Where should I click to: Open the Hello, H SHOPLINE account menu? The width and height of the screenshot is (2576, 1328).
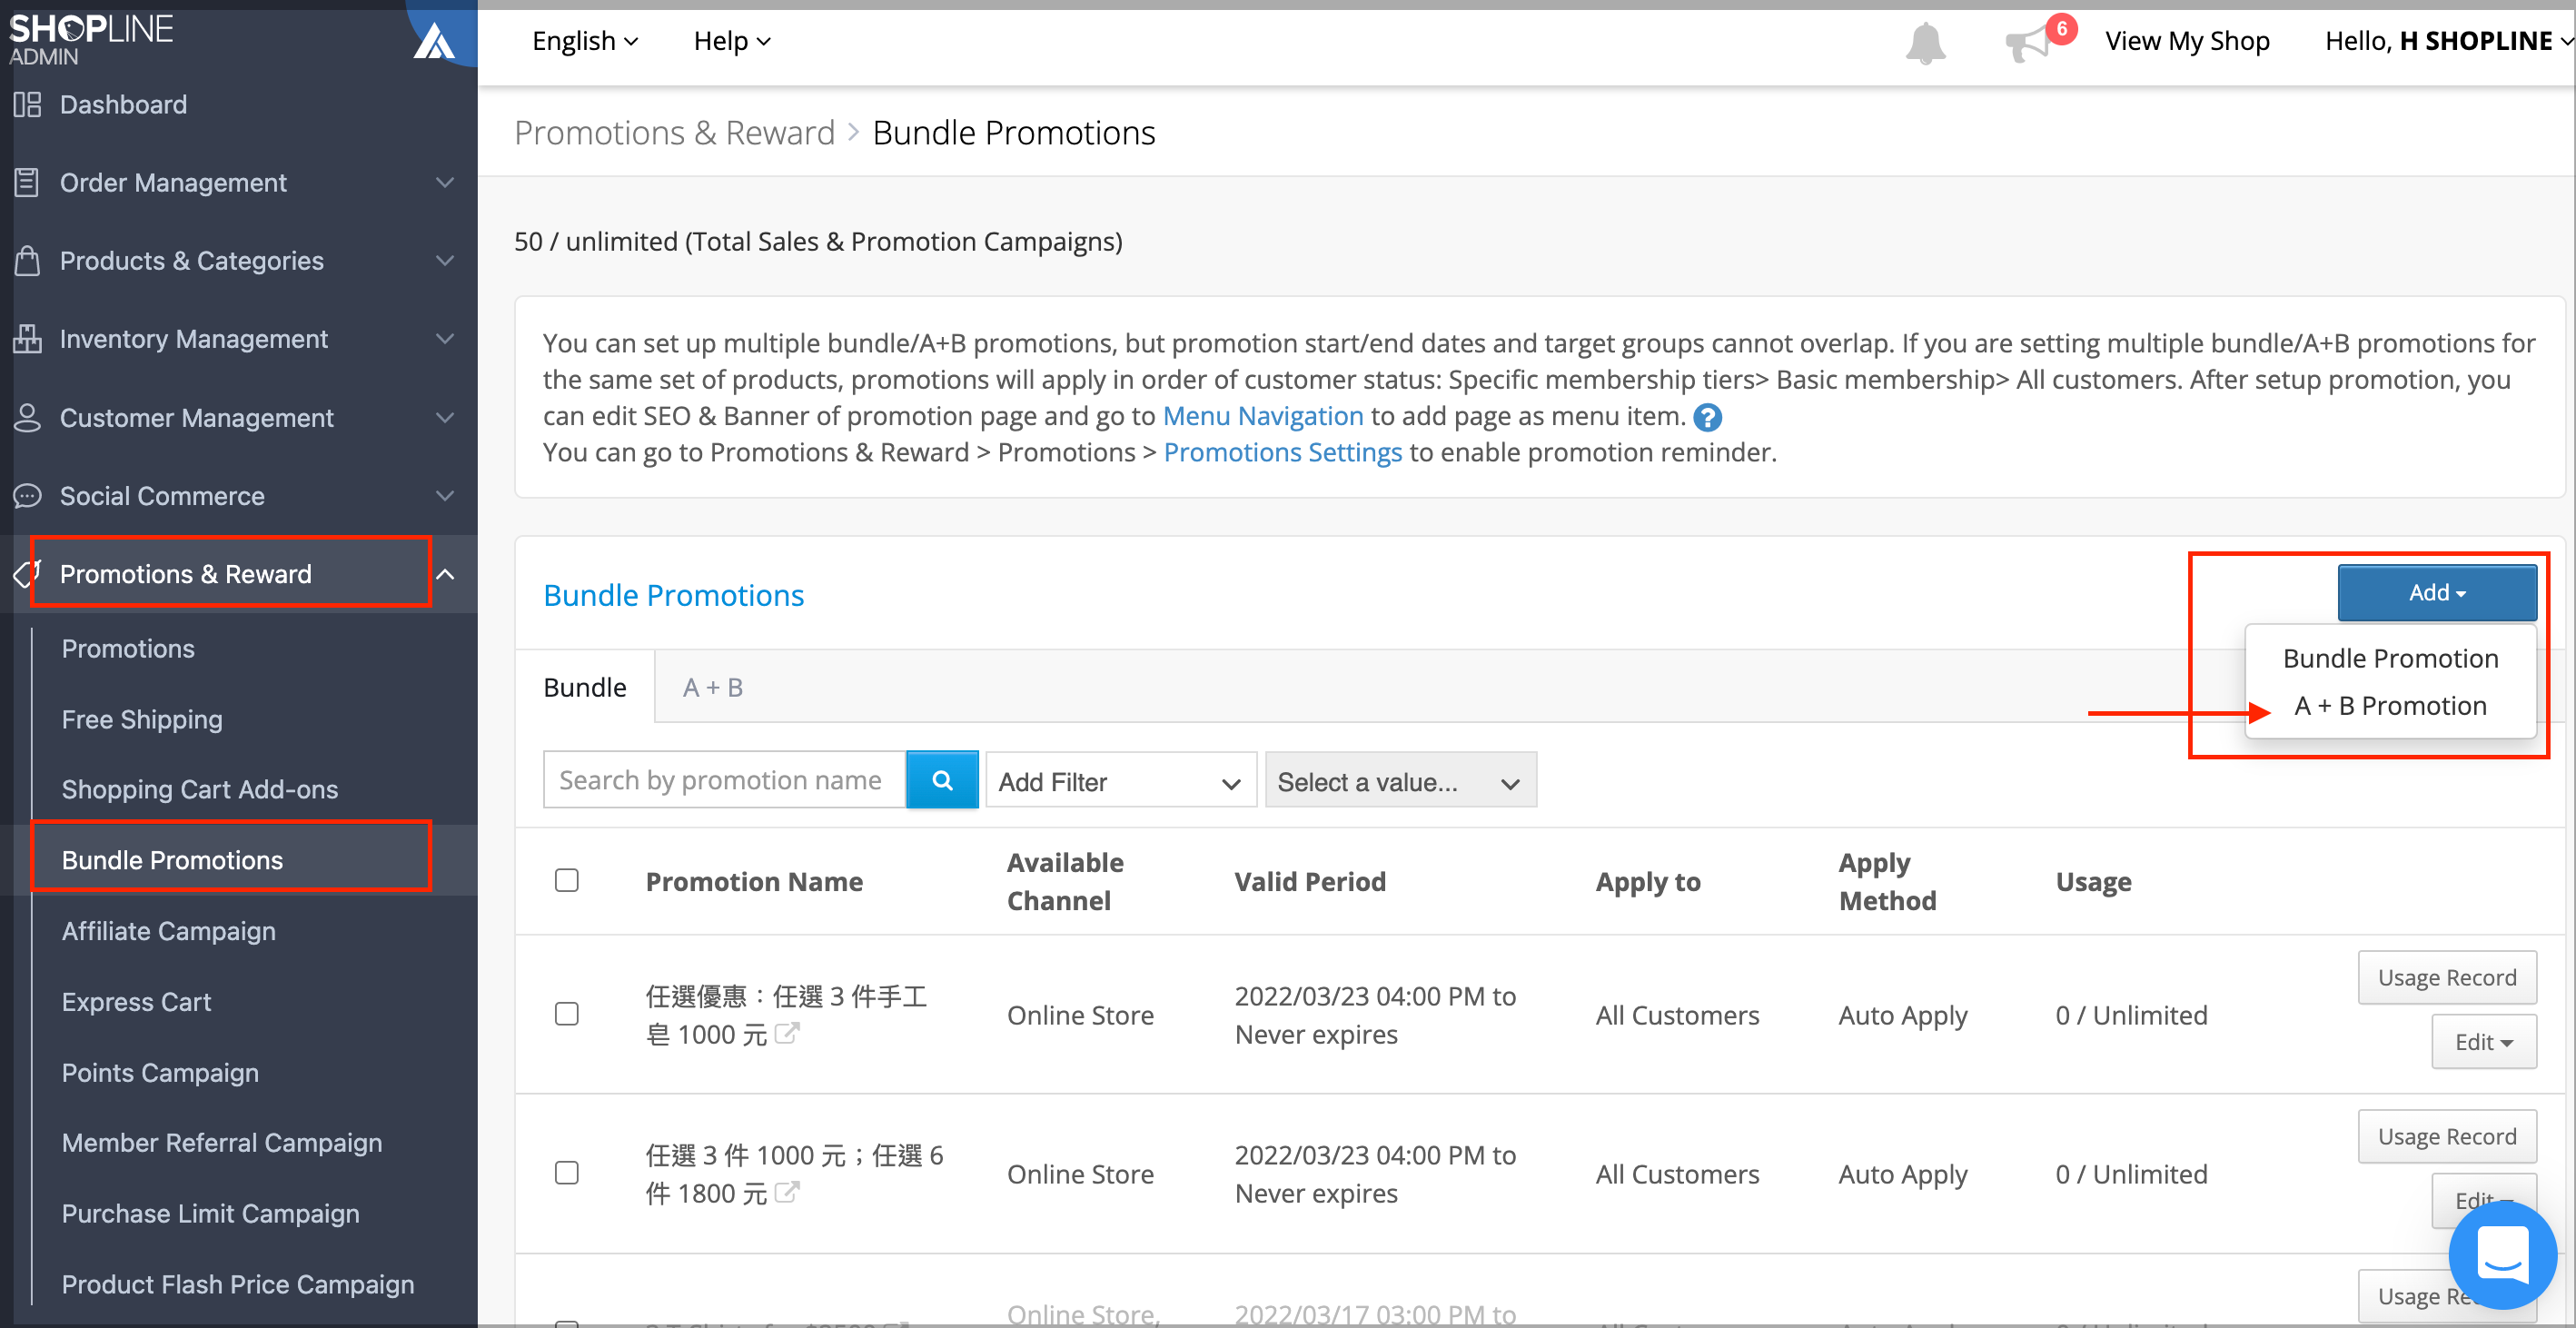tap(2448, 41)
